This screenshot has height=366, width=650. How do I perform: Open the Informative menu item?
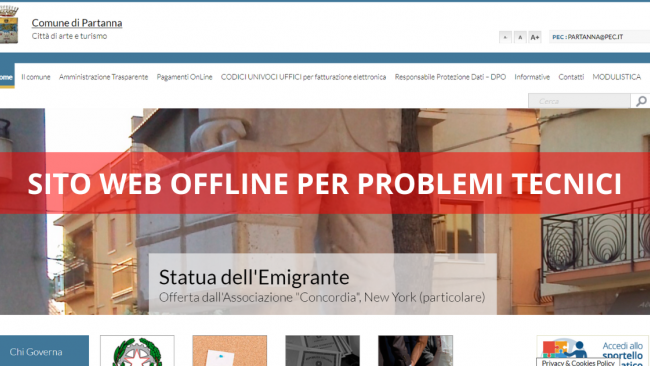(532, 77)
